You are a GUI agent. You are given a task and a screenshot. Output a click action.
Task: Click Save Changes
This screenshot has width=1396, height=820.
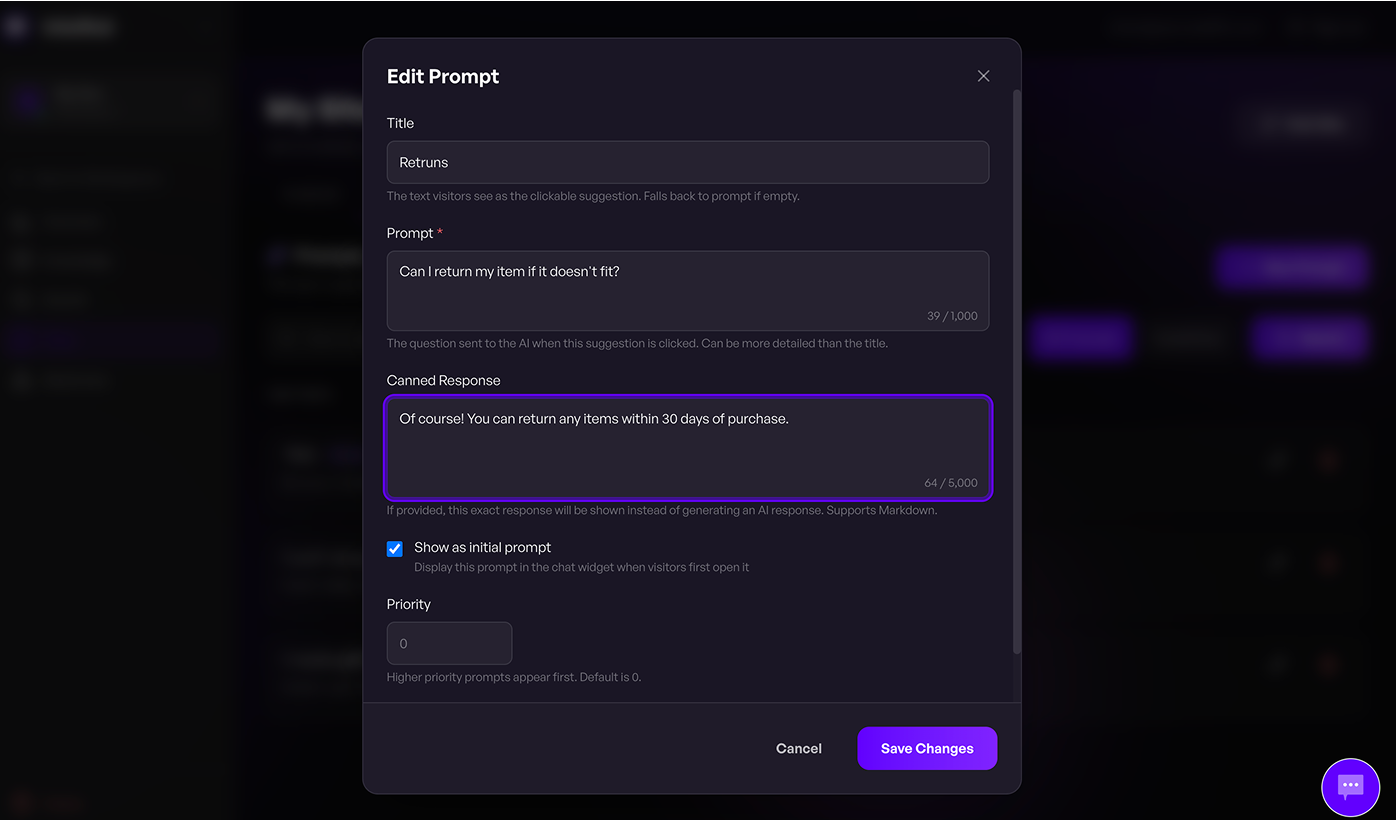coord(926,748)
